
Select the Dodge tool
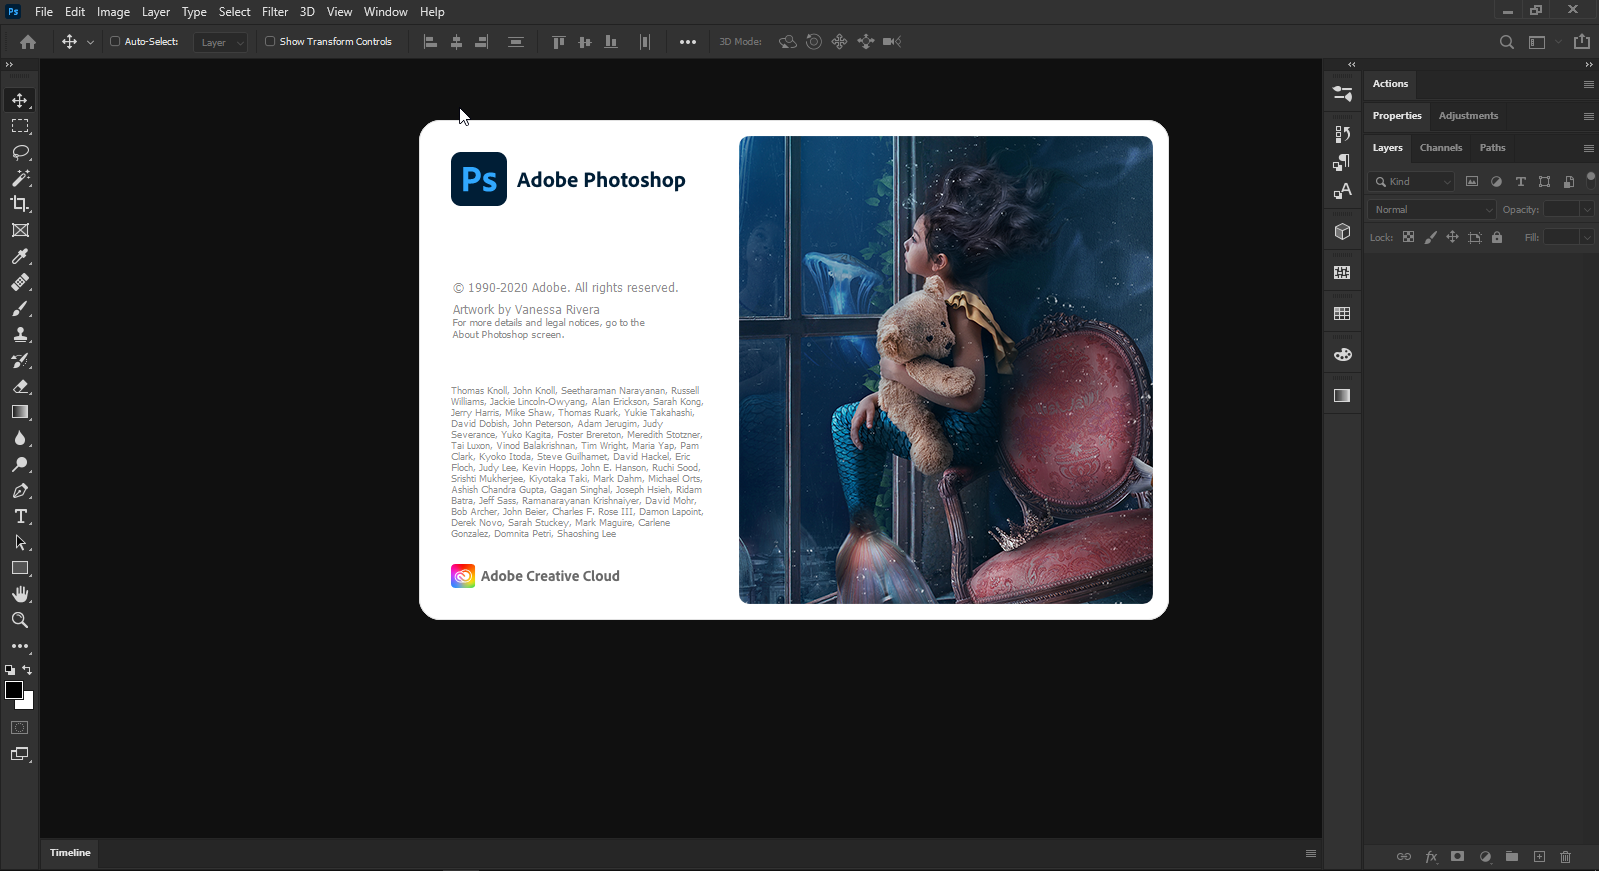20,464
